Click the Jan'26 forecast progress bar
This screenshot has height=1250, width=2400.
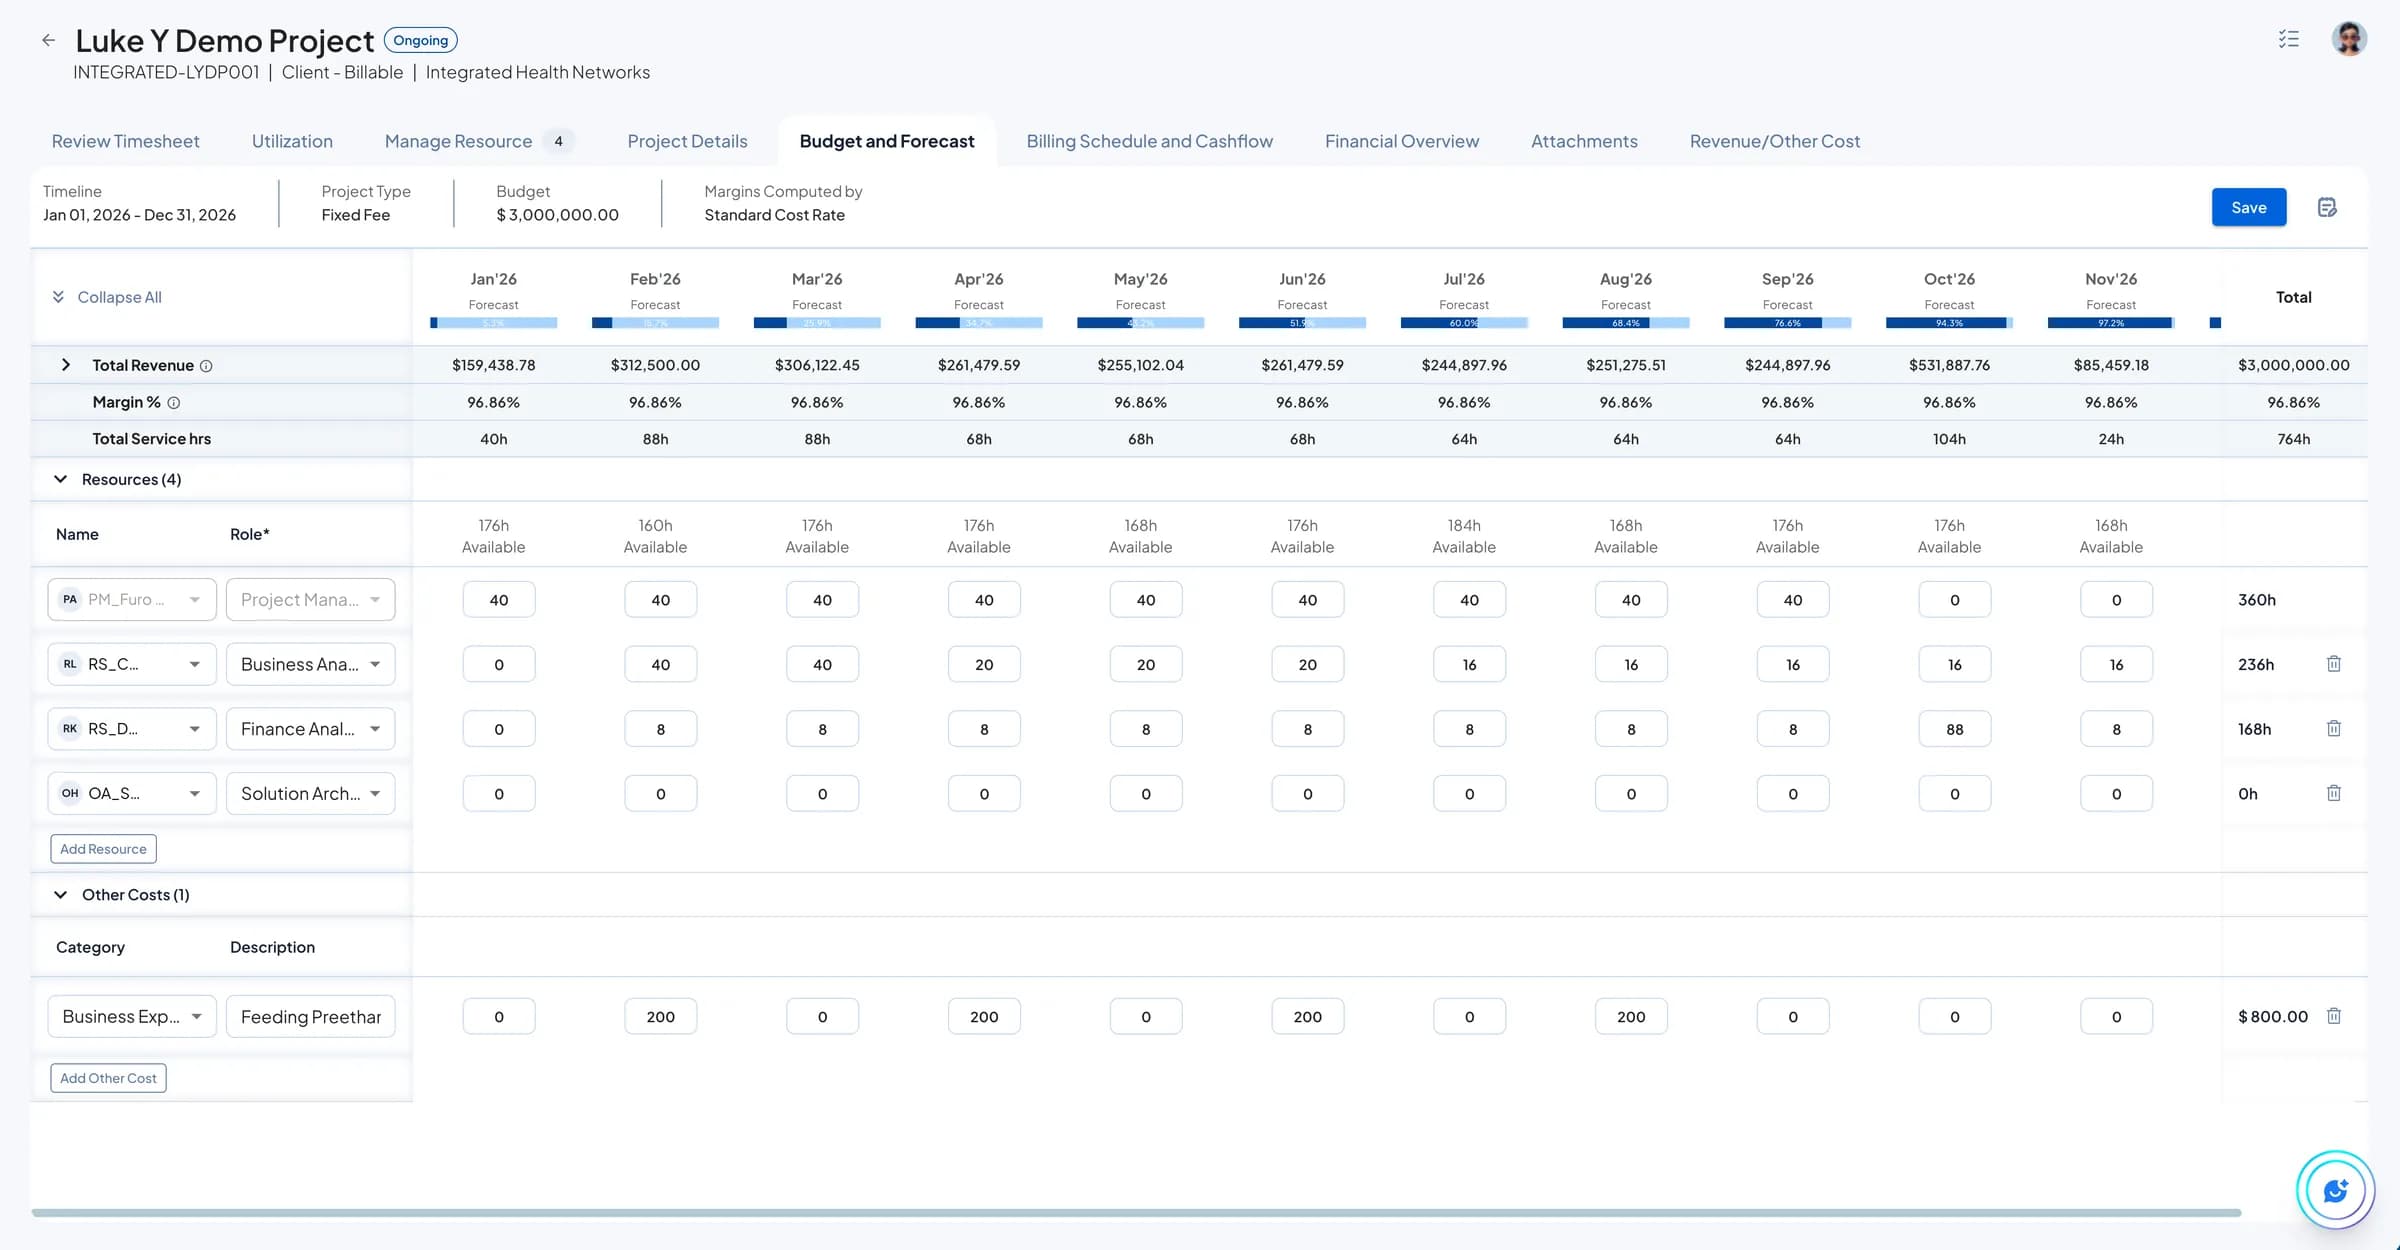(494, 322)
